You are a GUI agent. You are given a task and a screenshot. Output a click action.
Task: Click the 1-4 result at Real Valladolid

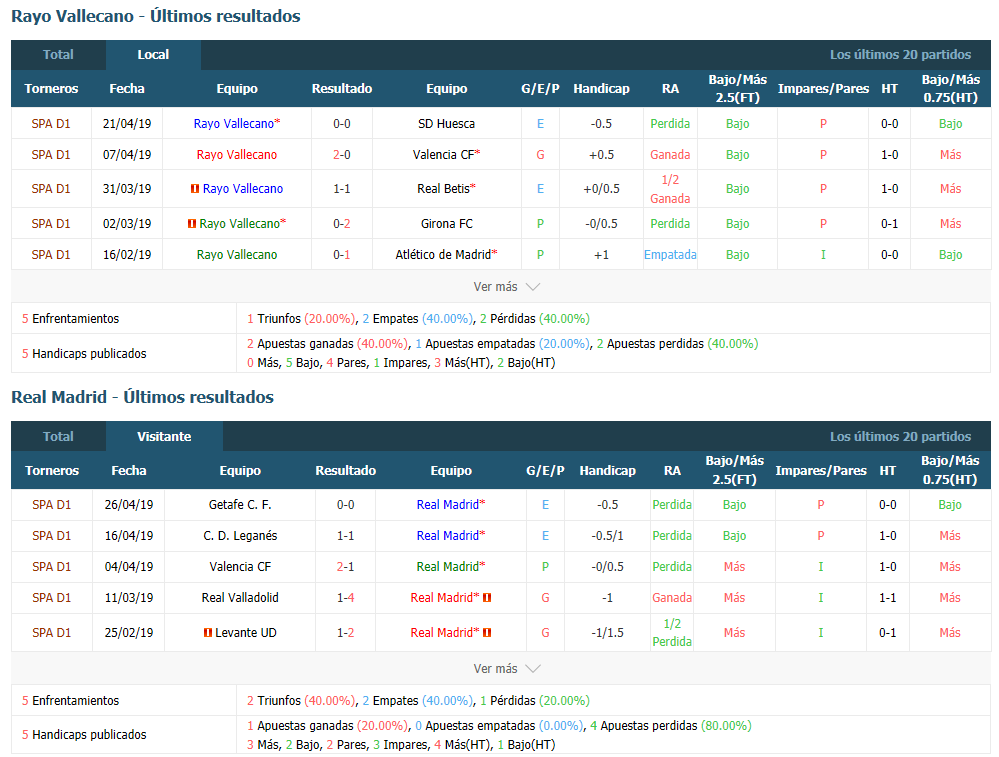point(346,598)
